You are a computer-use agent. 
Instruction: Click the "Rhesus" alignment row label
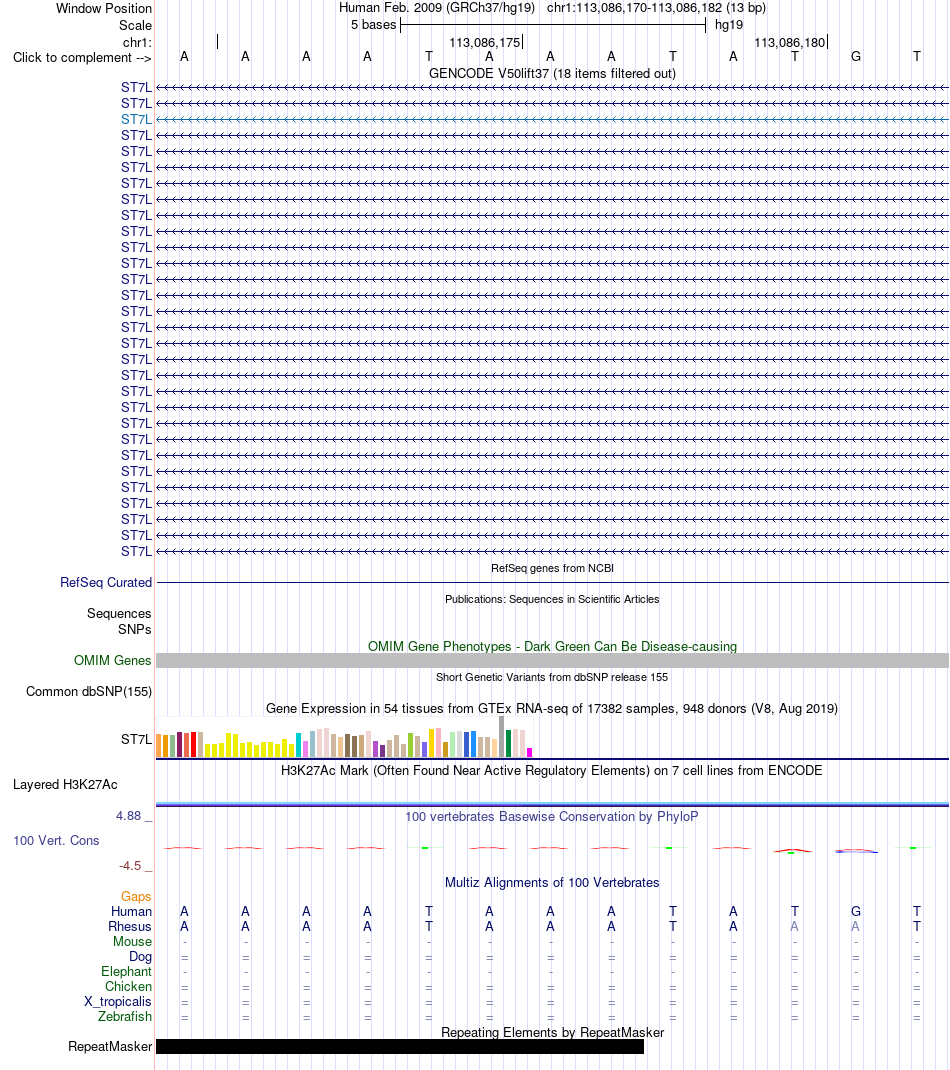coord(130,927)
